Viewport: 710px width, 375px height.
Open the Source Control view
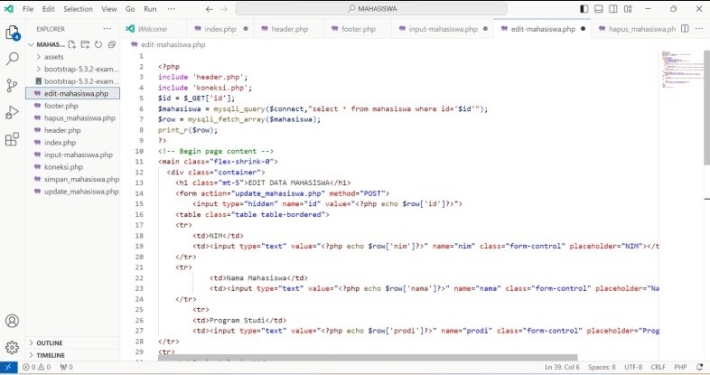point(12,85)
